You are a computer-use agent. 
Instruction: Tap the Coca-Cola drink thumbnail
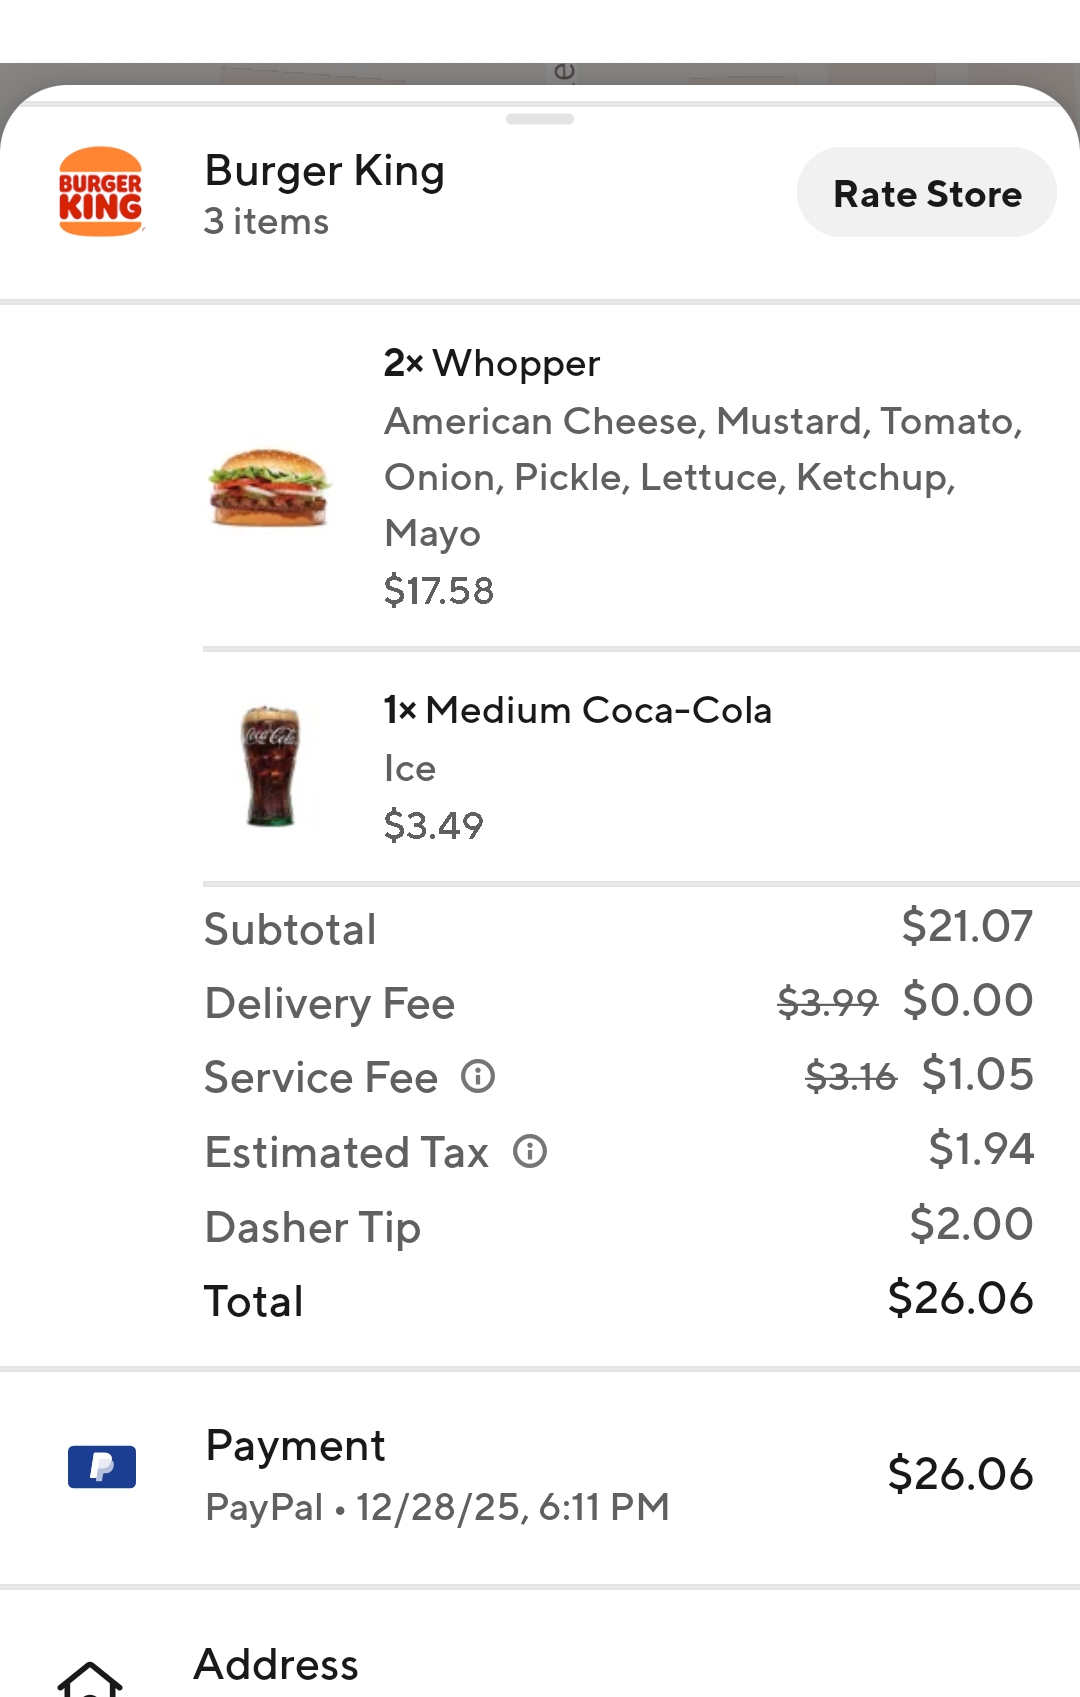point(270,766)
